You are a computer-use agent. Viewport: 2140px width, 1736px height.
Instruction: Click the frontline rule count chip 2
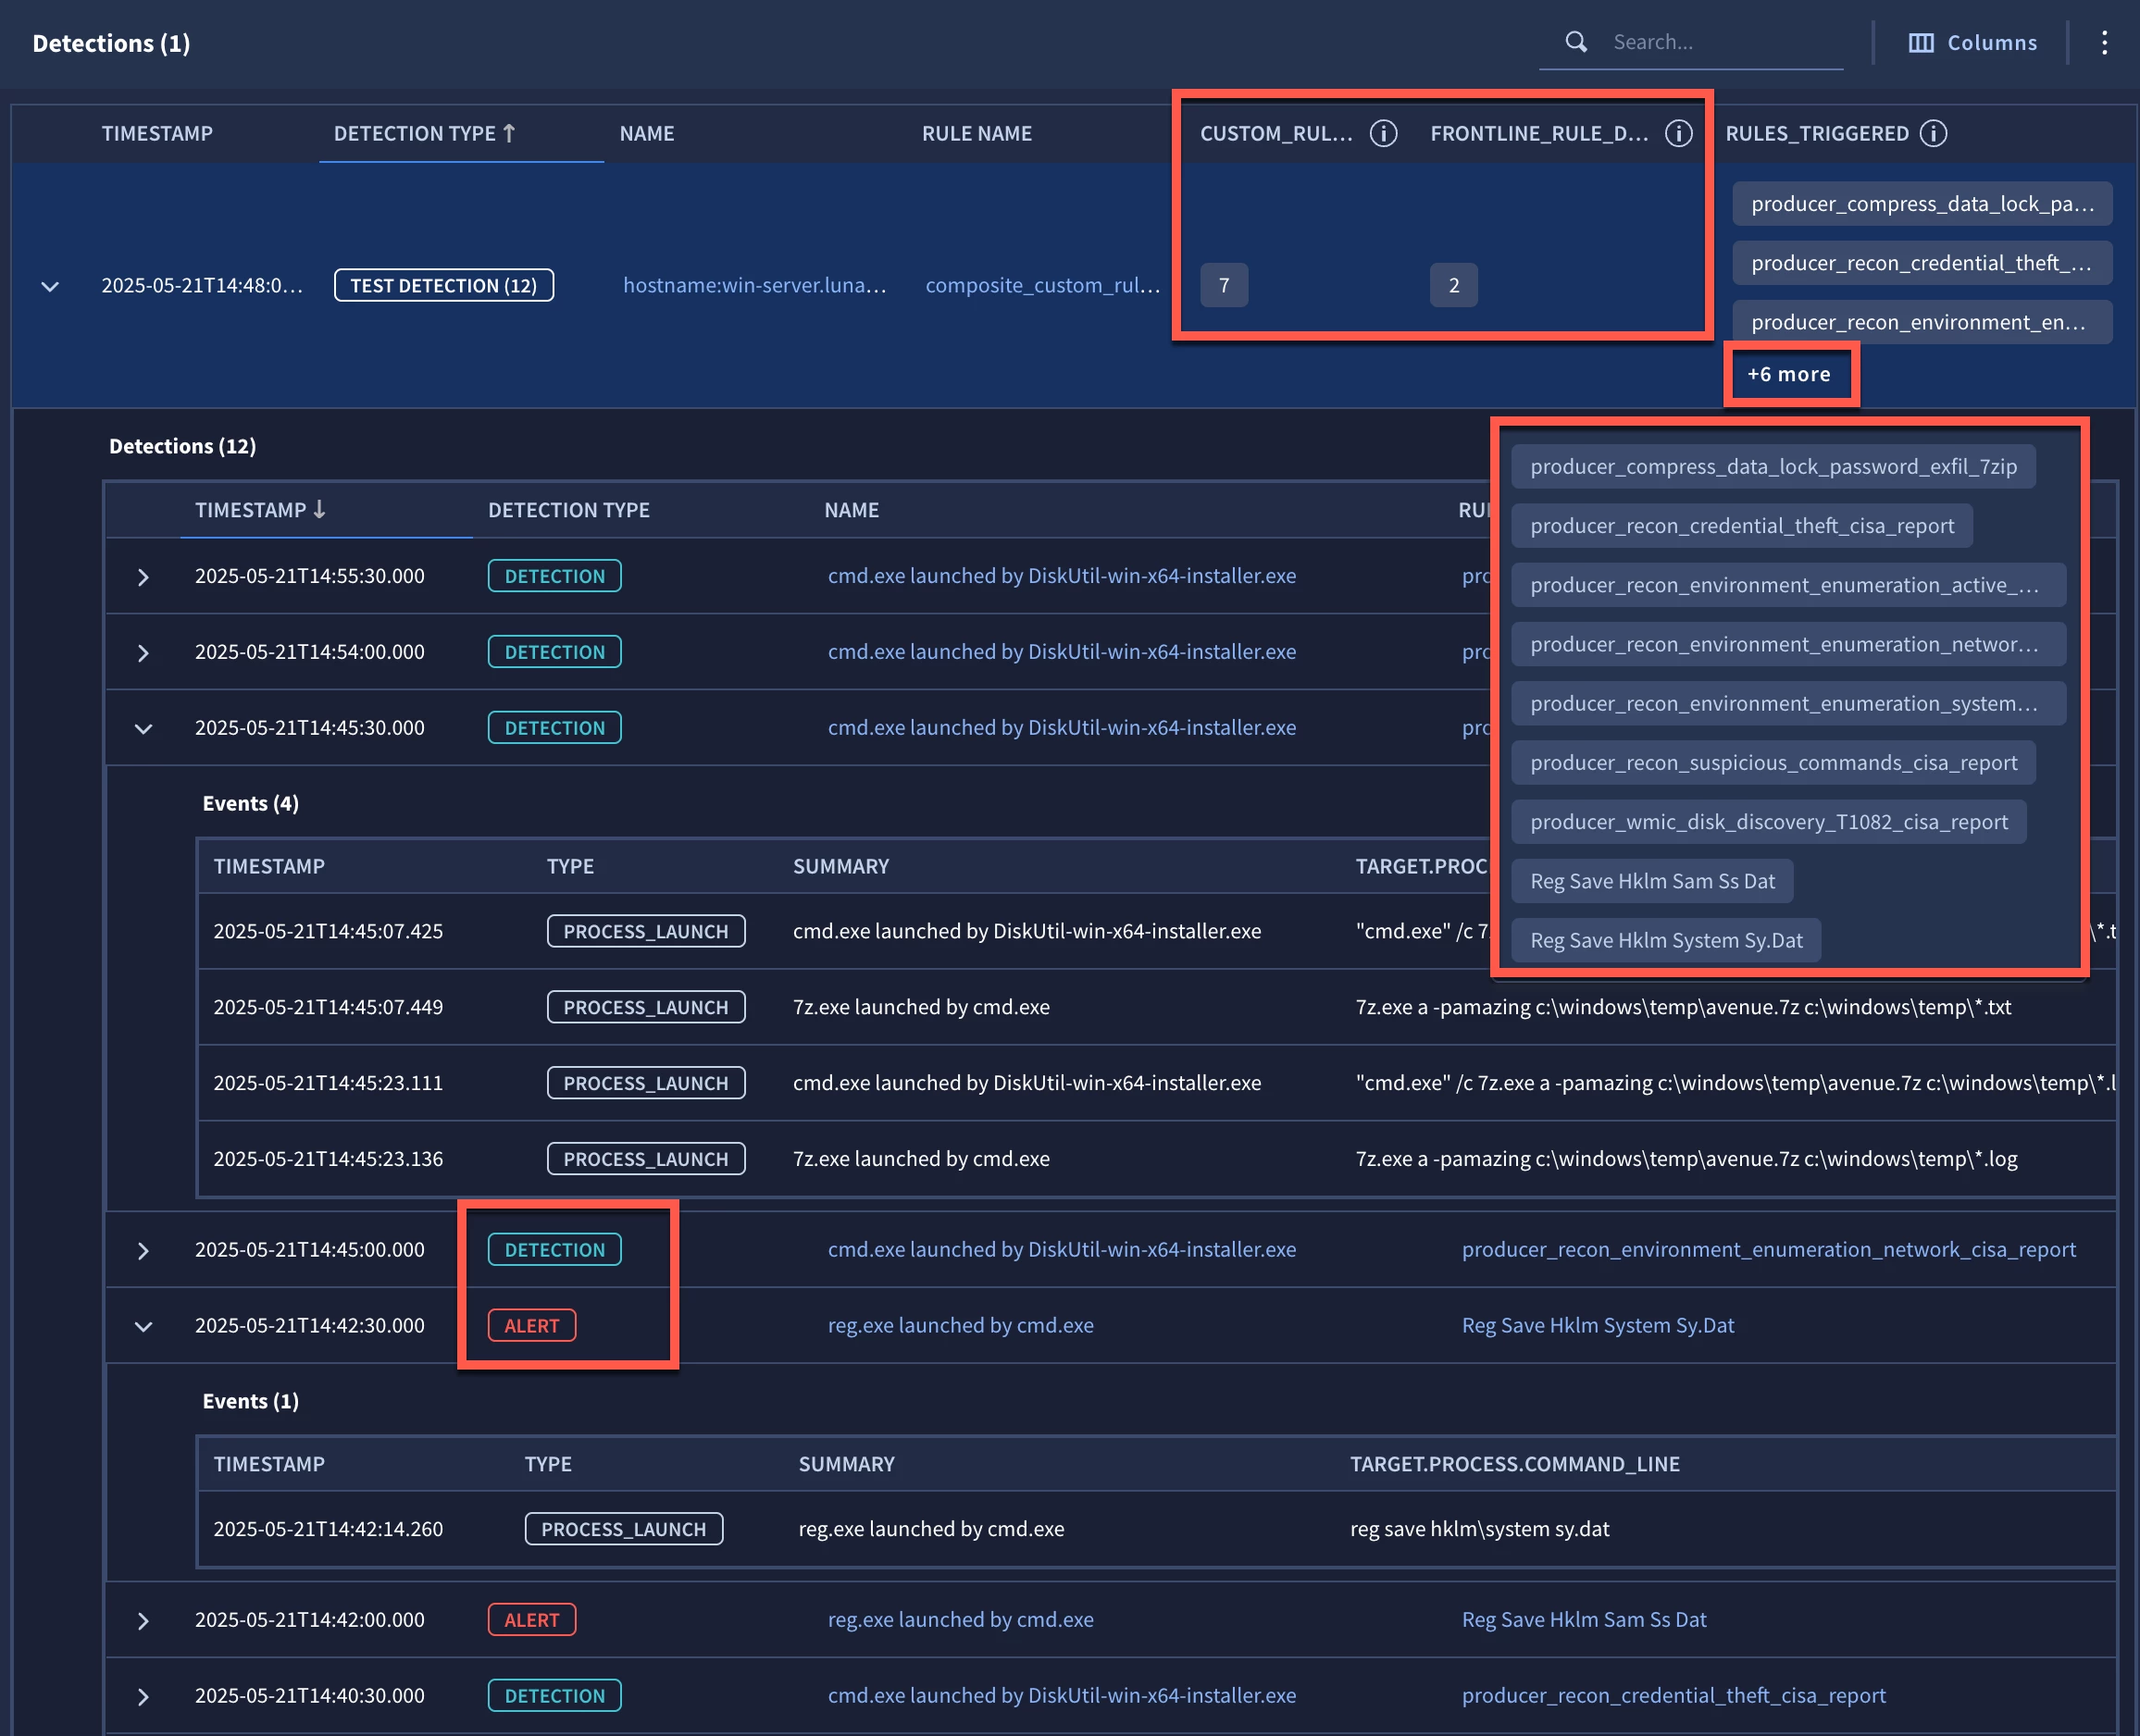[x=1454, y=285]
